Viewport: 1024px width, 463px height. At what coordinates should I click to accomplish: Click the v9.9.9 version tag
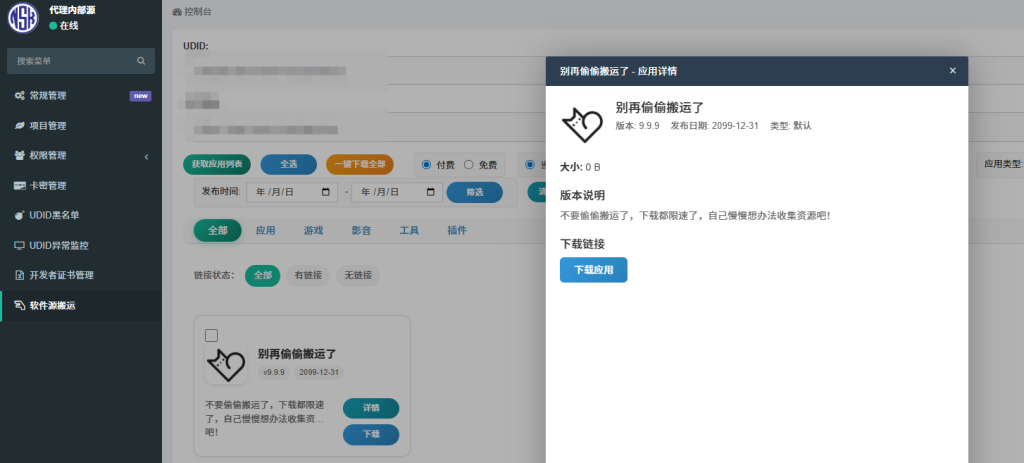pyautogui.click(x=274, y=372)
